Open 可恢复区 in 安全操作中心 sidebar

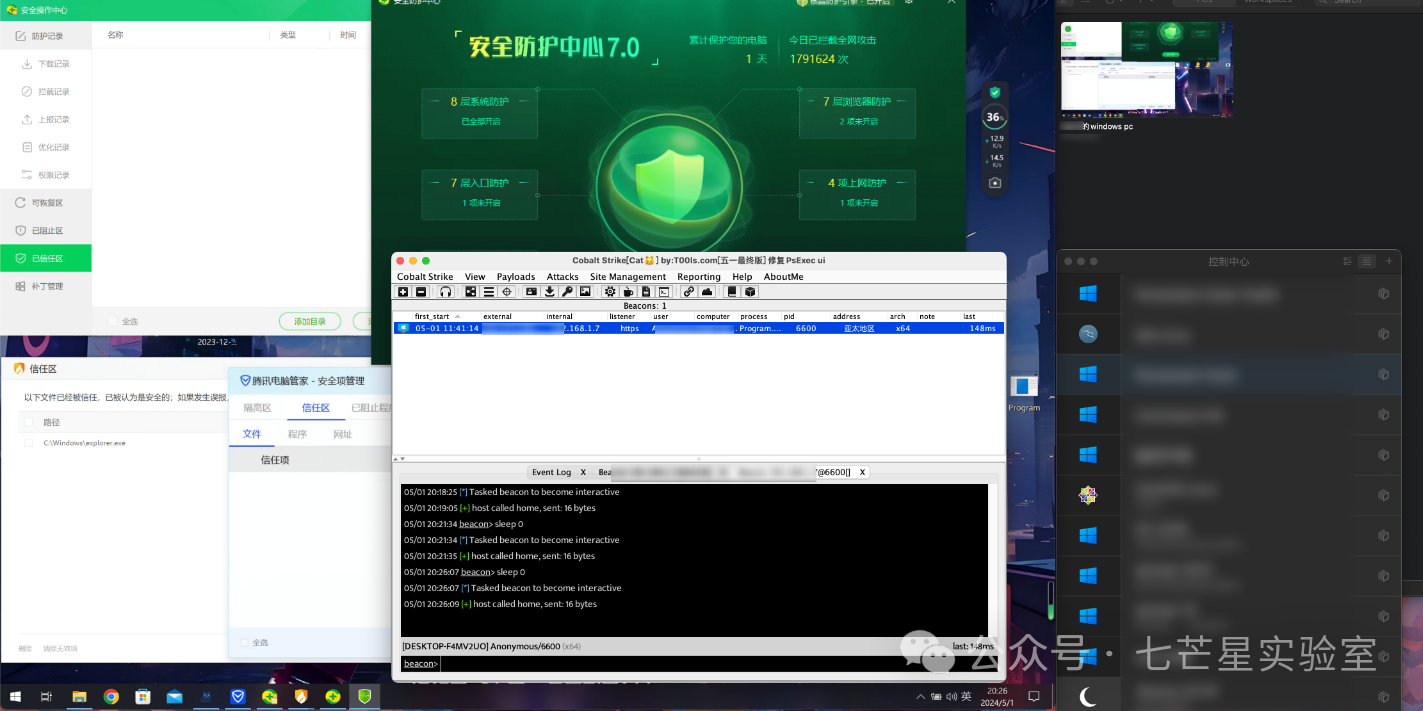[46, 203]
